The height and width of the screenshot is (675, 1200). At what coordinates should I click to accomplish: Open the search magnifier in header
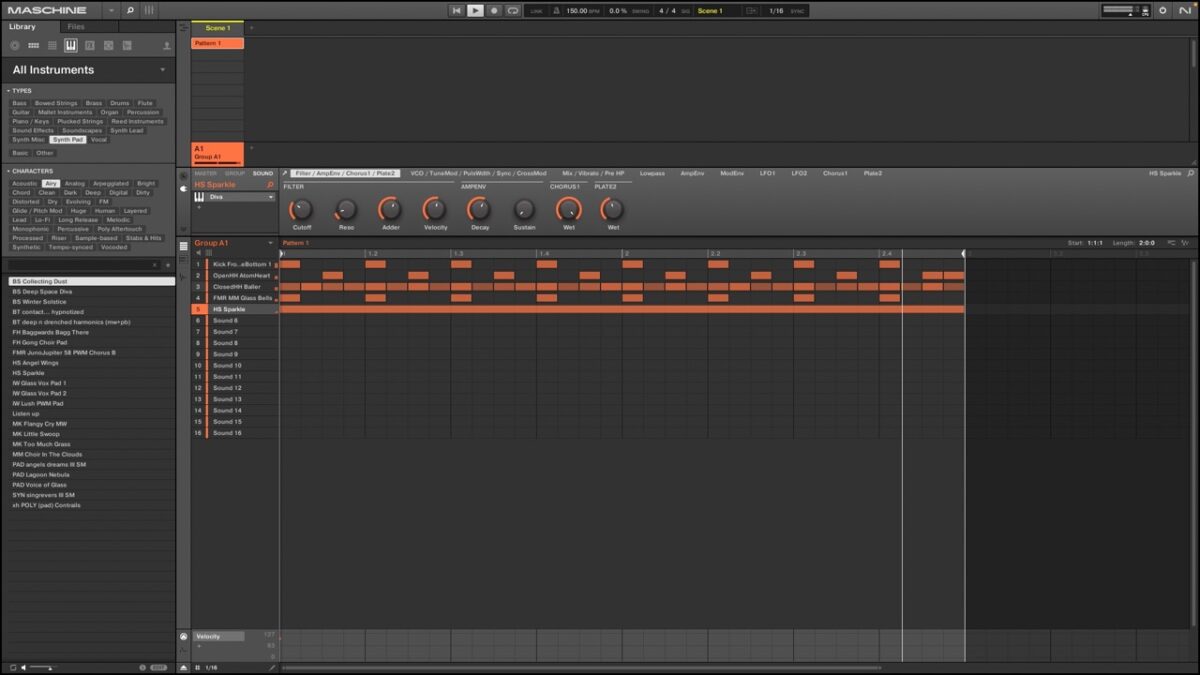coord(130,10)
